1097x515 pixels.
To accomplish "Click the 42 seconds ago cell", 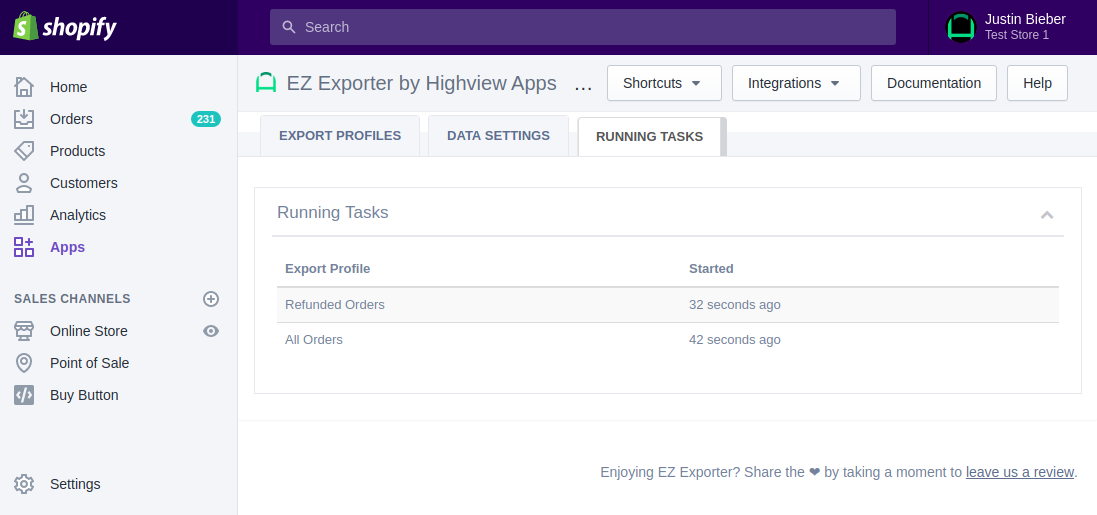I will [735, 340].
